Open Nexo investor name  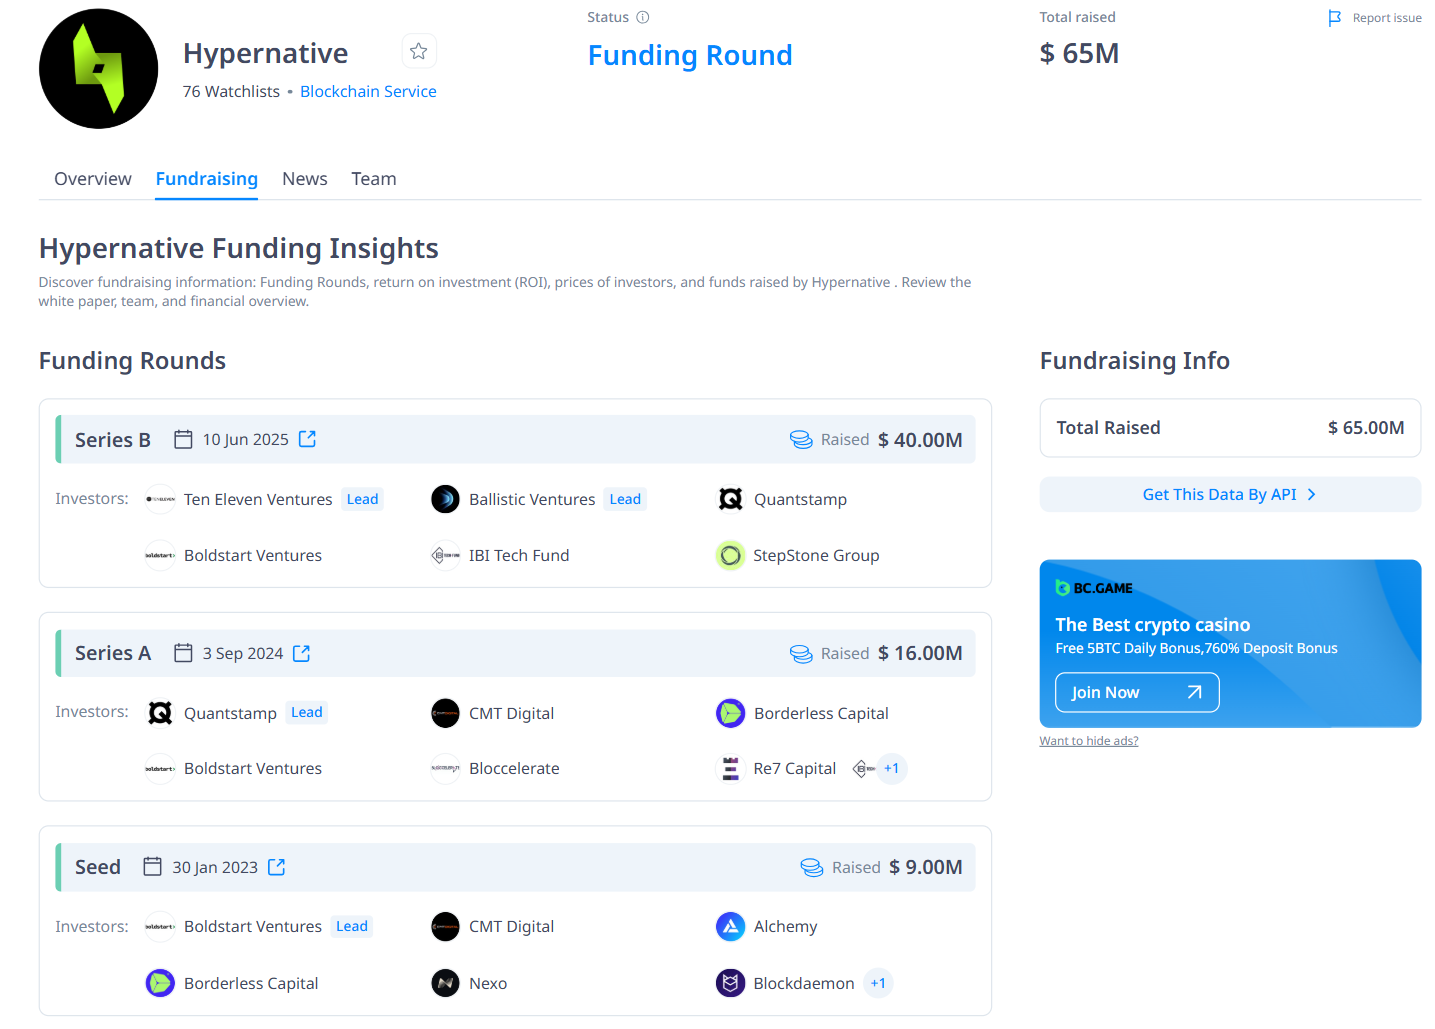488,983
